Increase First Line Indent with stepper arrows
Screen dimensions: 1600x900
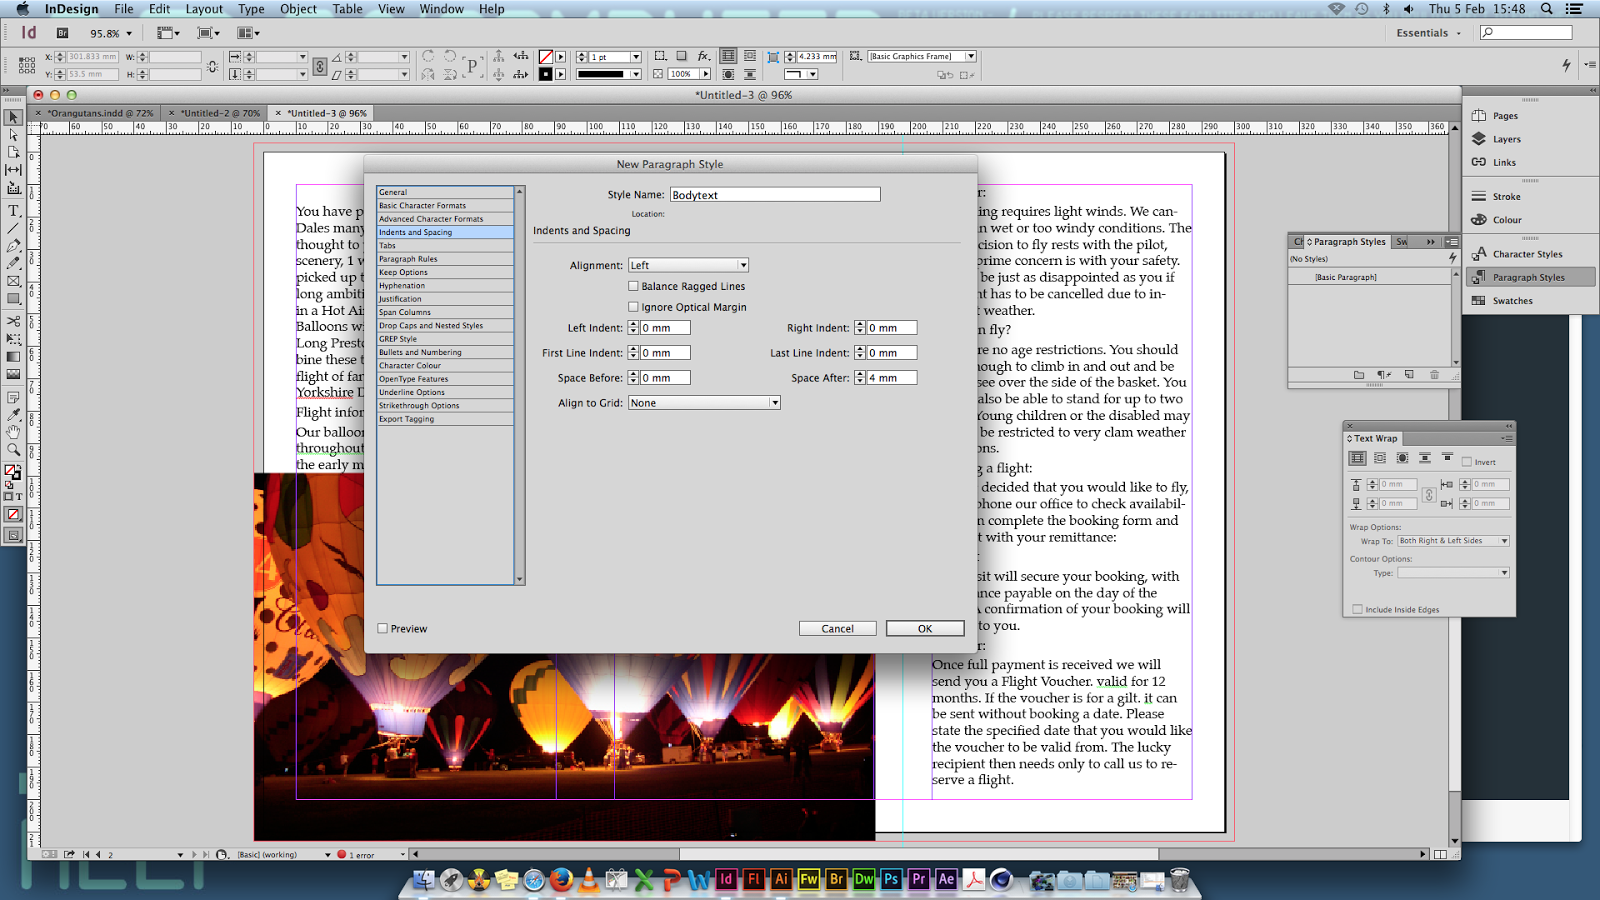(x=633, y=350)
